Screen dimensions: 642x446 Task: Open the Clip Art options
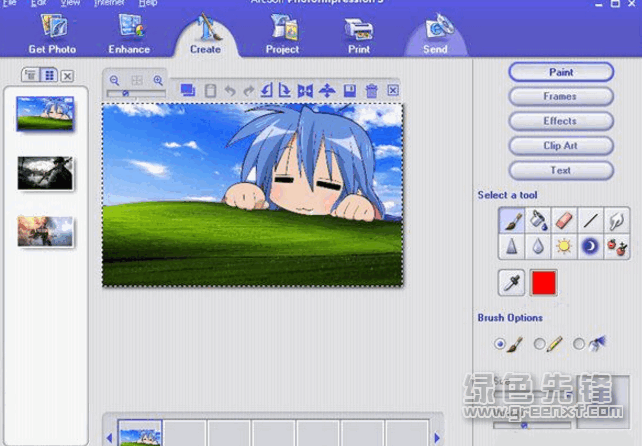561,146
